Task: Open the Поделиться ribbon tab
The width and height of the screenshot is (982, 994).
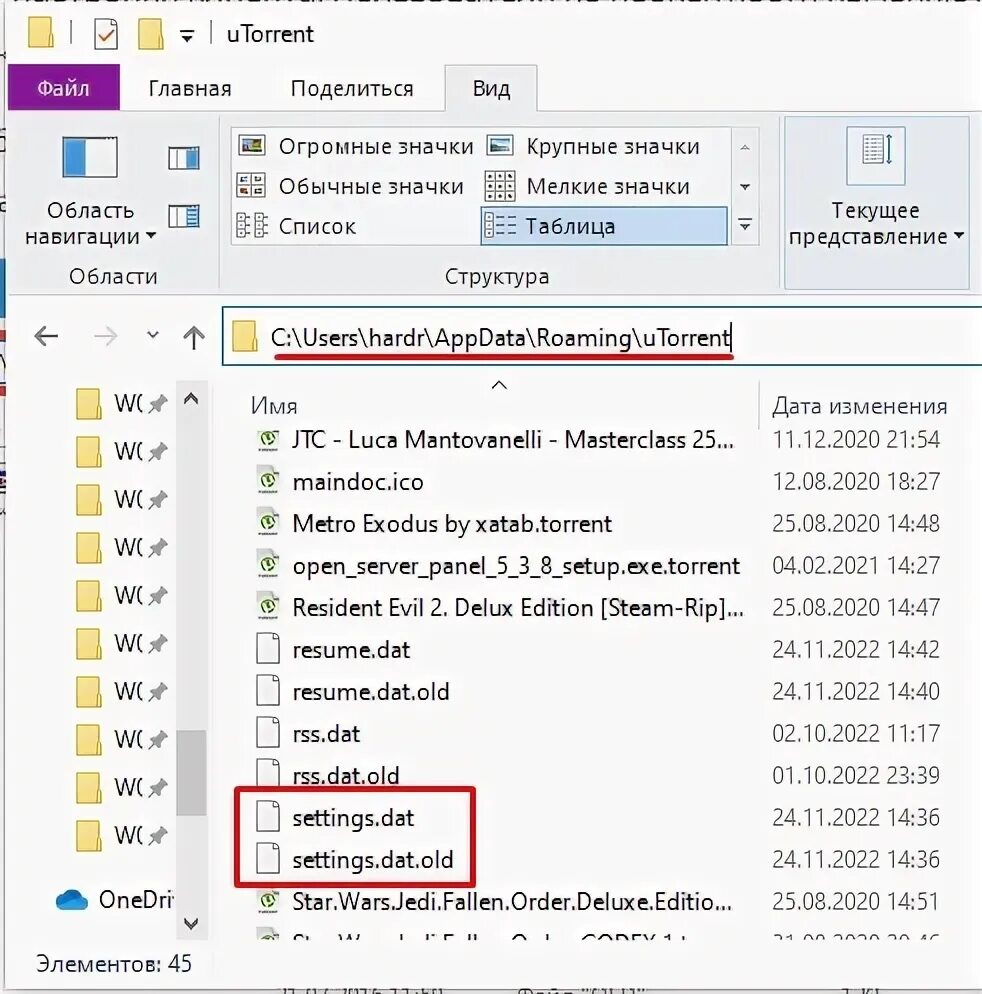Action: (x=352, y=88)
